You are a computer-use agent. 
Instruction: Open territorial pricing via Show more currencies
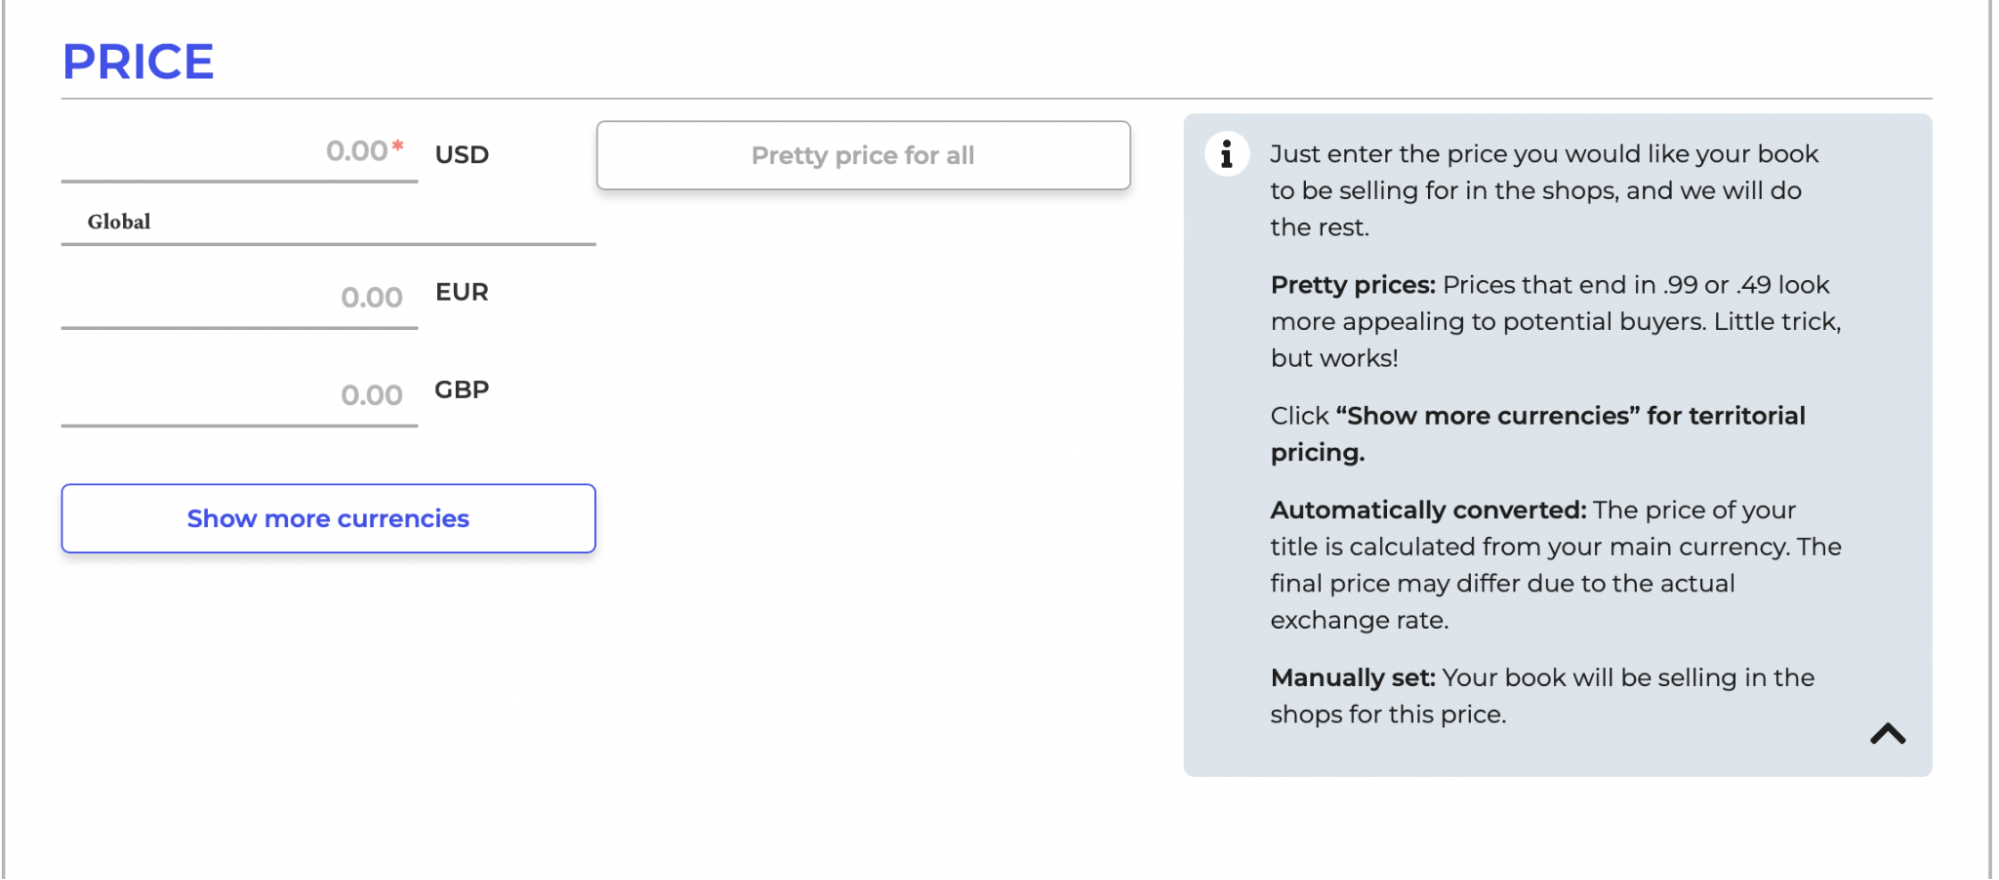(328, 518)
